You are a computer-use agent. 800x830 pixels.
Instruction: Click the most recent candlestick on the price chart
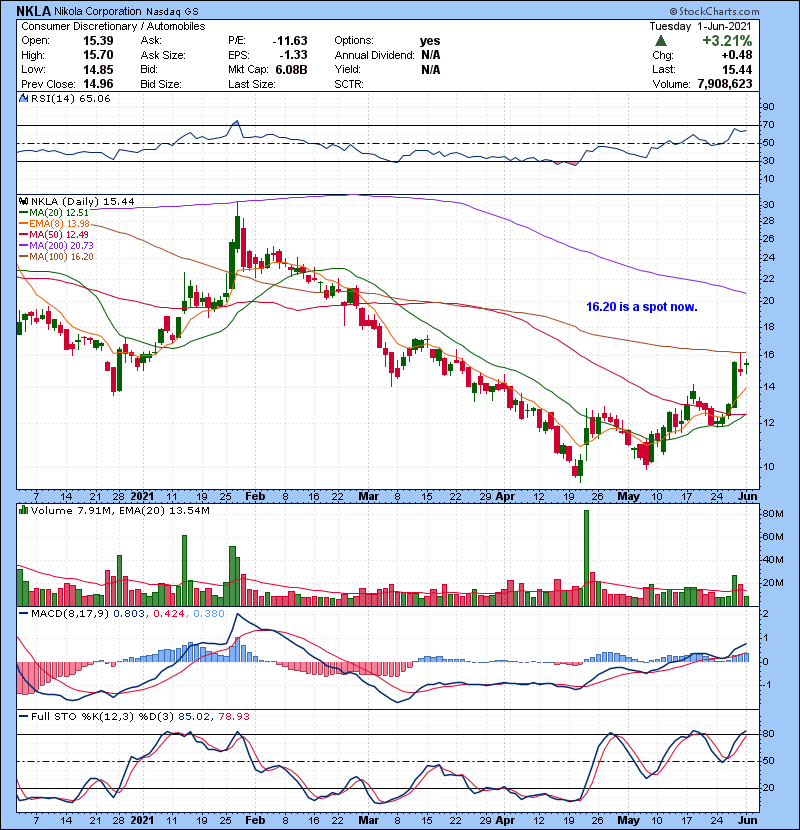tap(747, 366)
